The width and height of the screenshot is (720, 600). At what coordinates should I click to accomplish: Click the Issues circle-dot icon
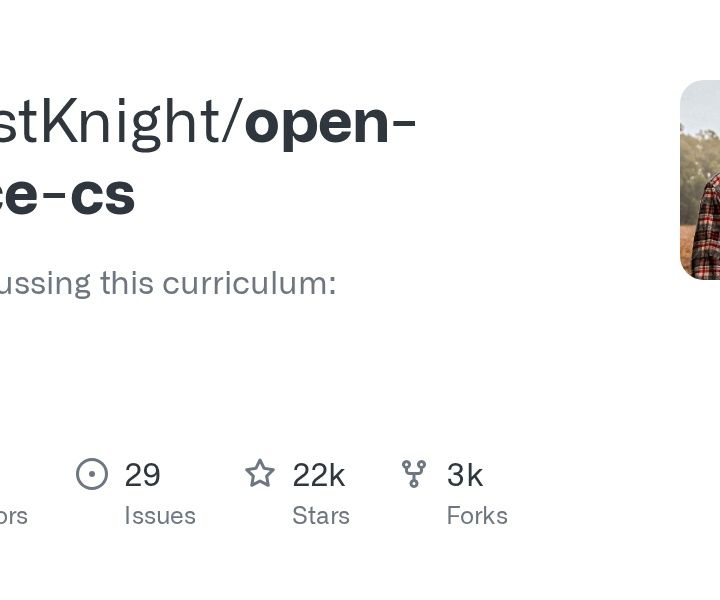(x=92, y=474)
